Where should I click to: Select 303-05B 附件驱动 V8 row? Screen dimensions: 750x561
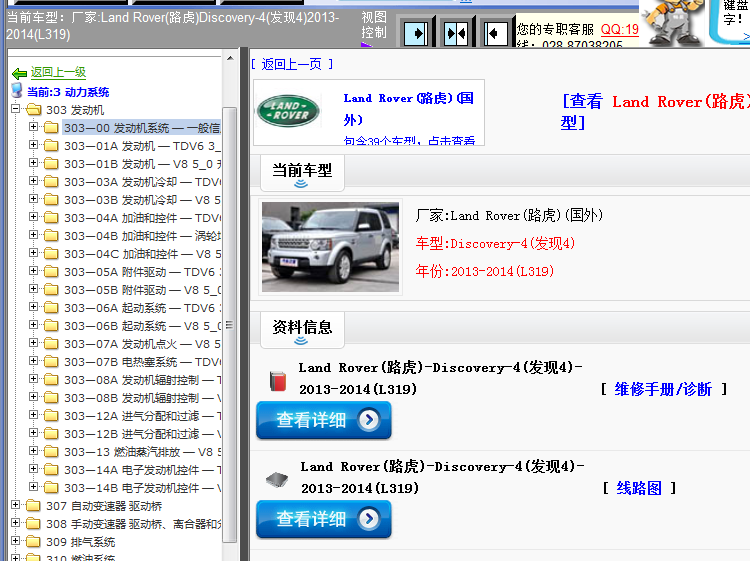pyautogui.click(x=142, y=290)
